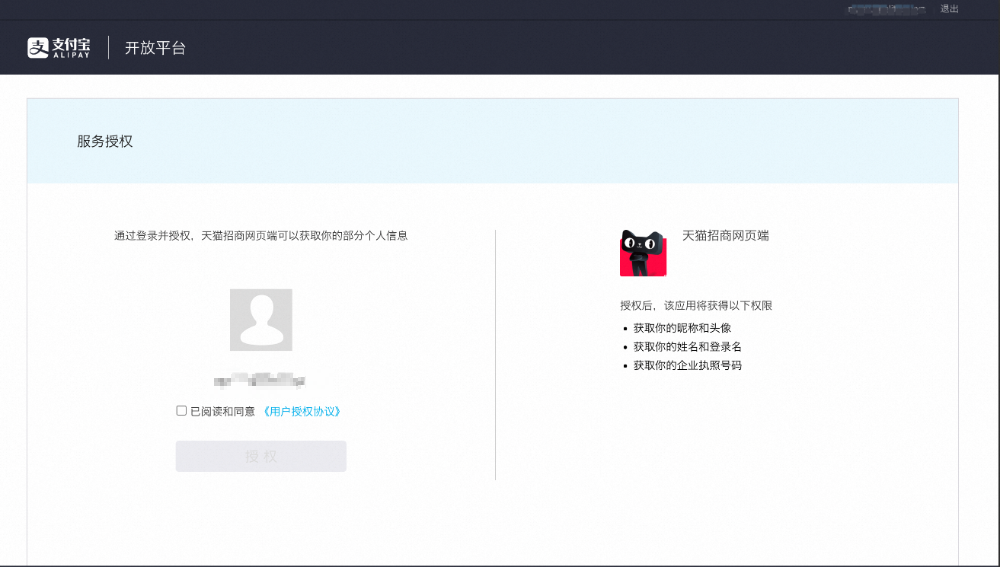The width and height of the screenshot is (1000, 567).
Task: Click the gray default user avatar
Action: [261, 320]
